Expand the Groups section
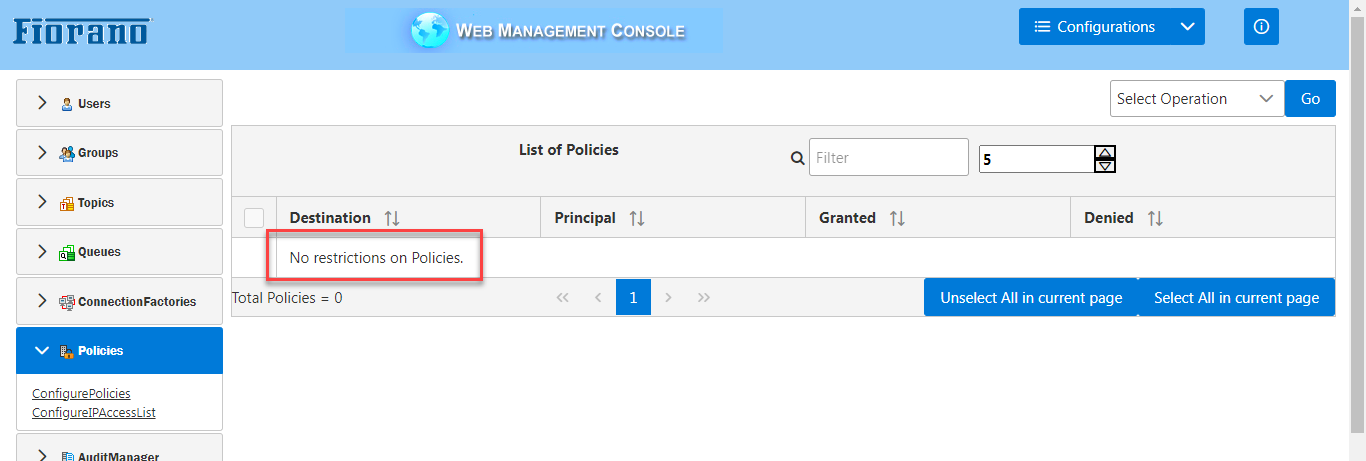1366x461 pixels. (120, 153)
